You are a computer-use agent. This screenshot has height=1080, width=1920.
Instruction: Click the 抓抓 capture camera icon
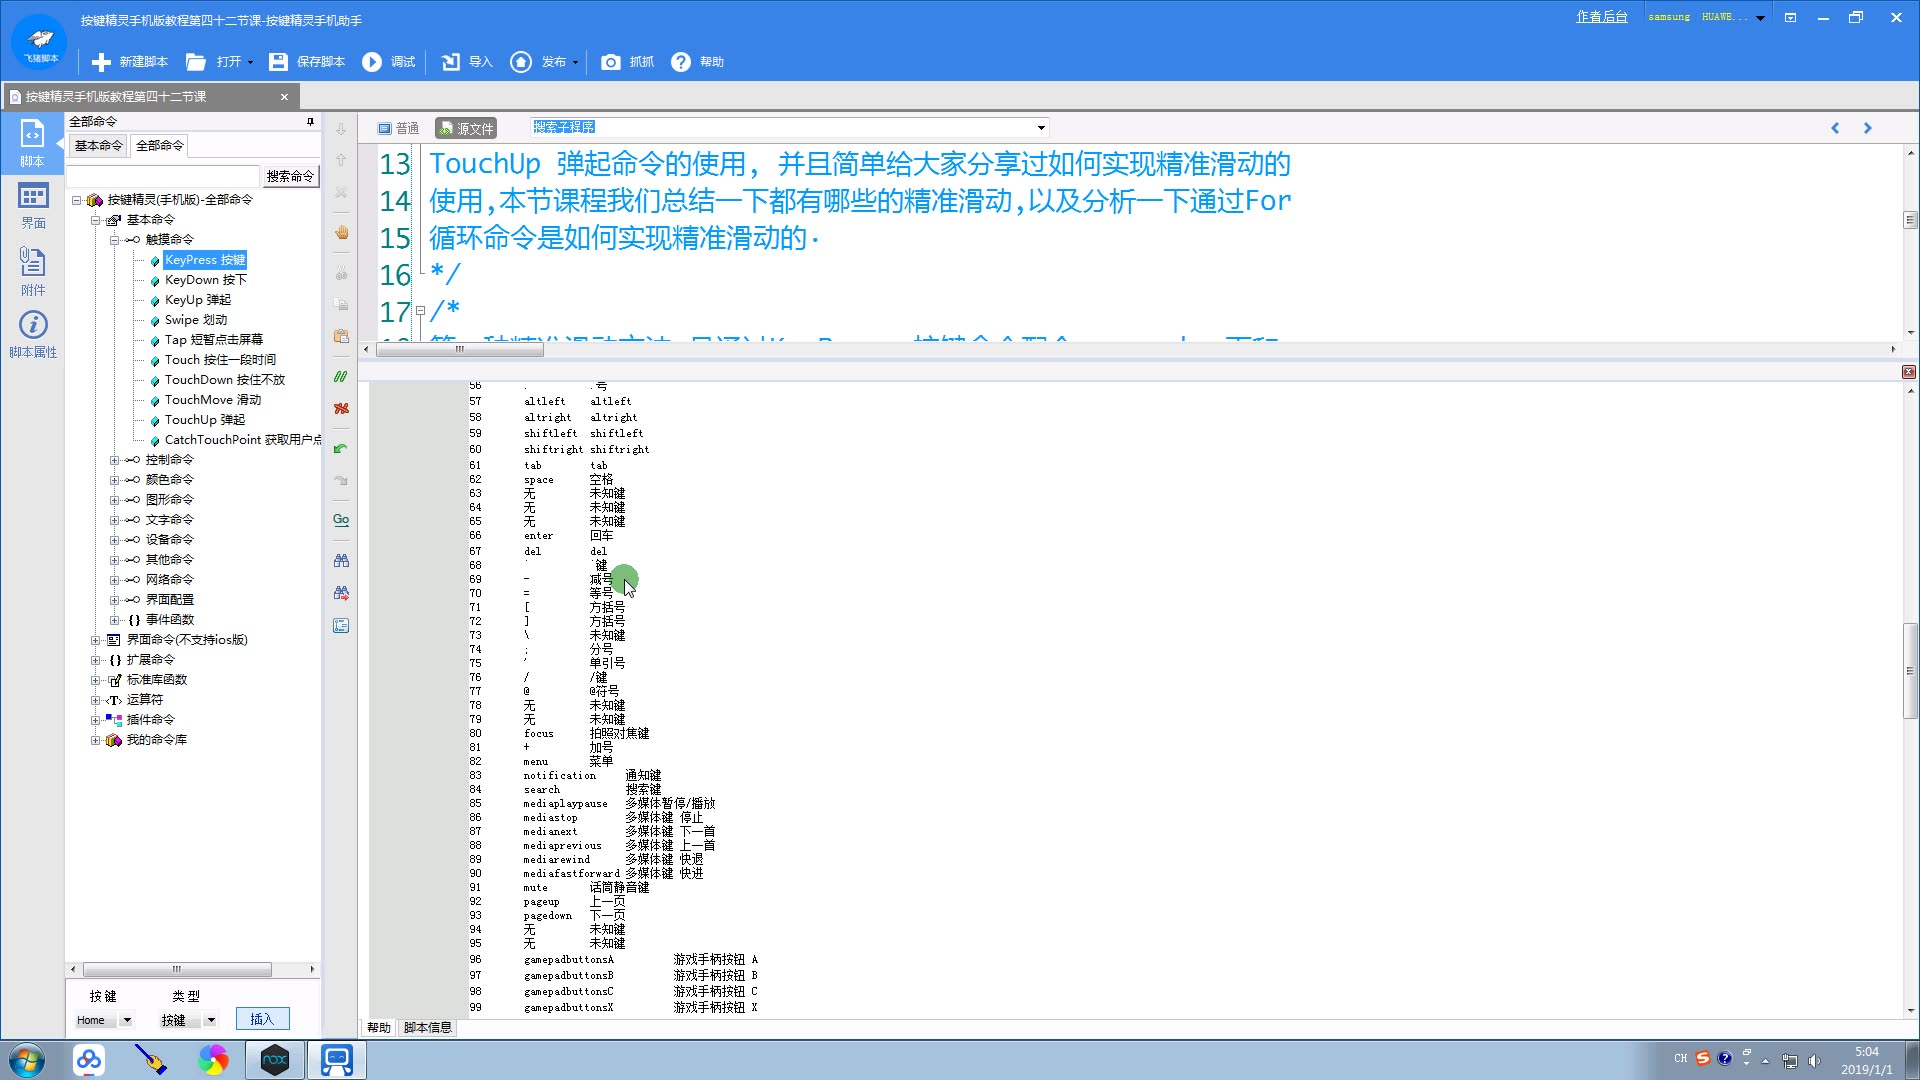(x=610, y=62)
